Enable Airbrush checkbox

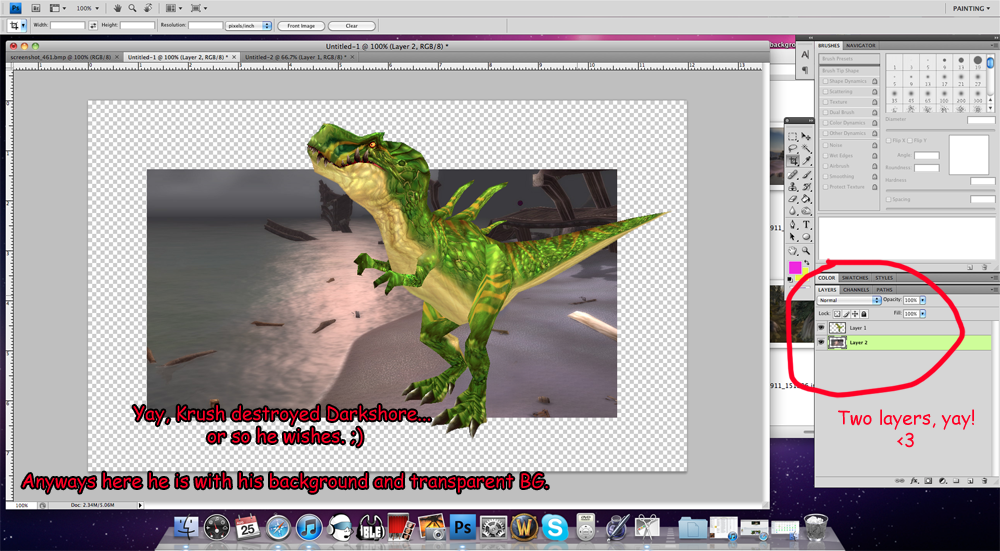tap(826, 166)
